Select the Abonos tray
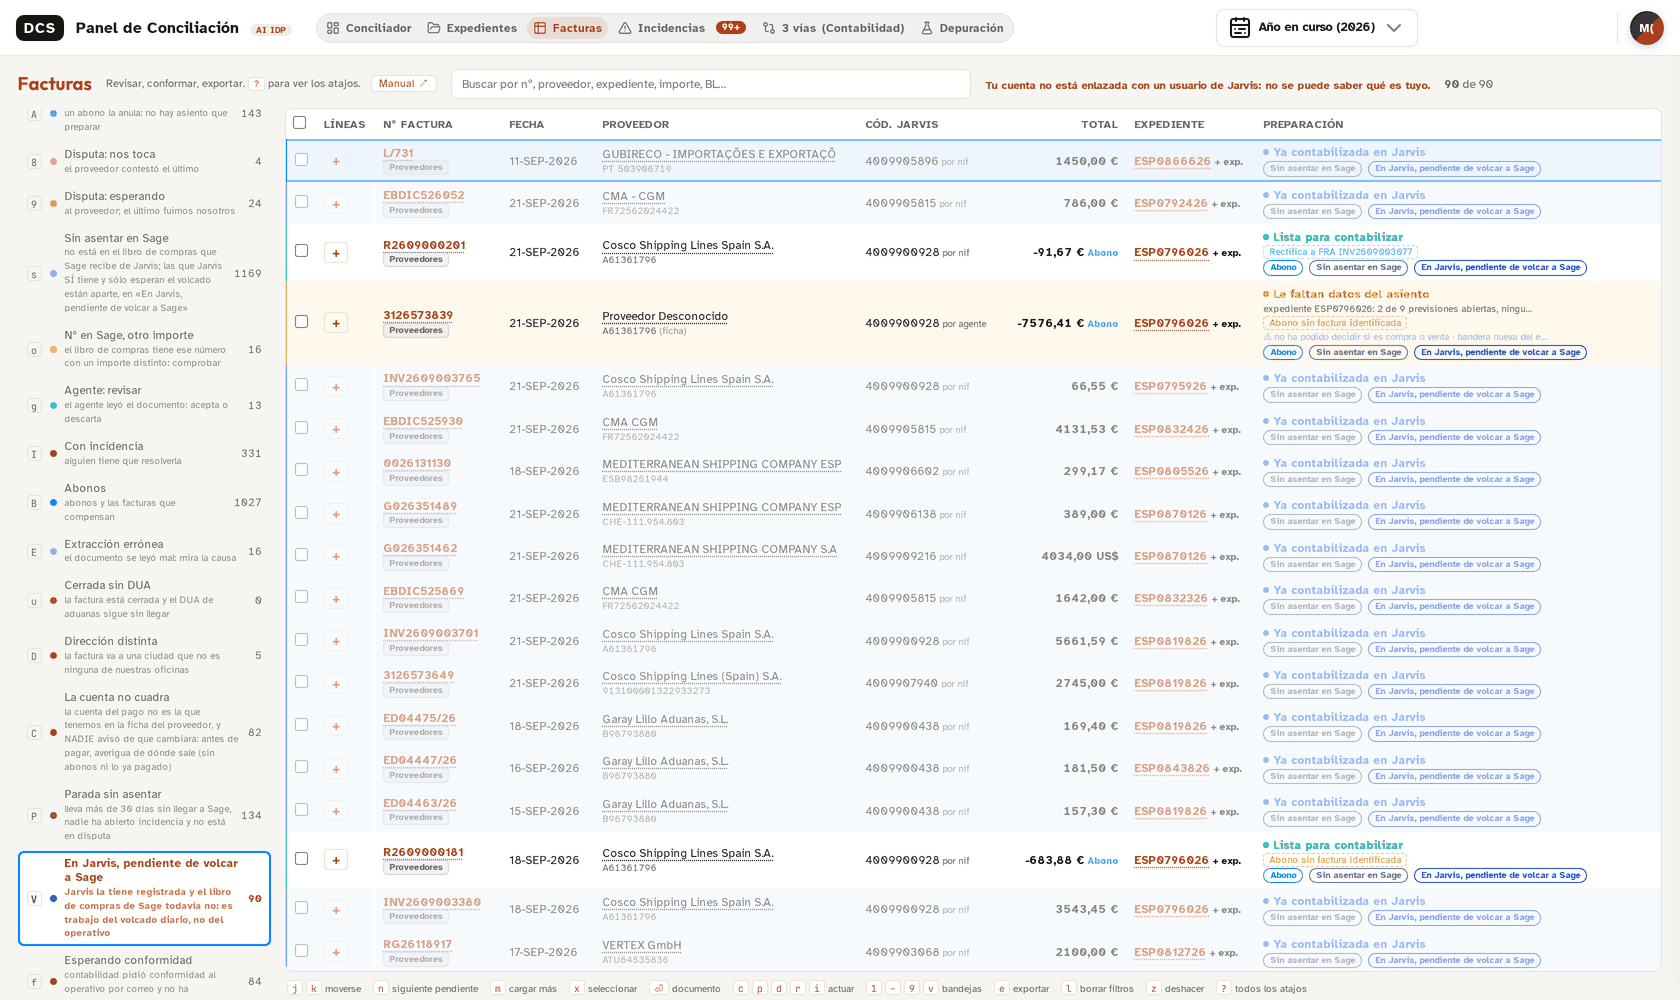The height and width of the screenshot is (1000, 1680). point(145,502)
